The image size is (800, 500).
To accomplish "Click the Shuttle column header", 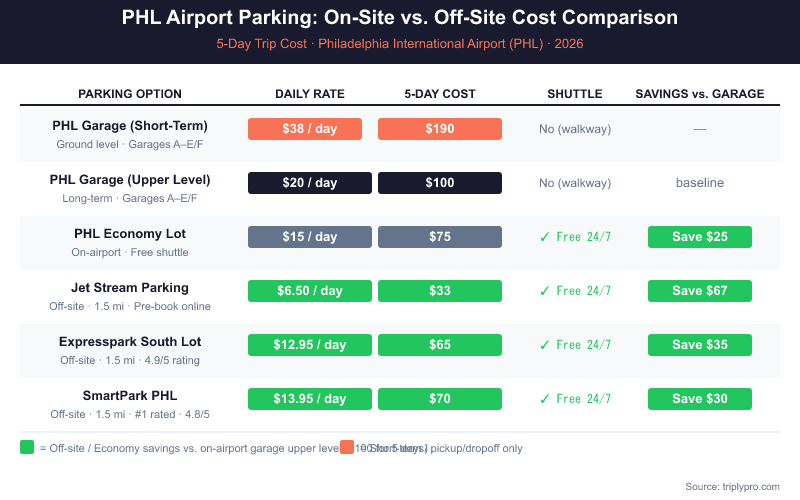I will pyautogui.click(x=575, y=94).
